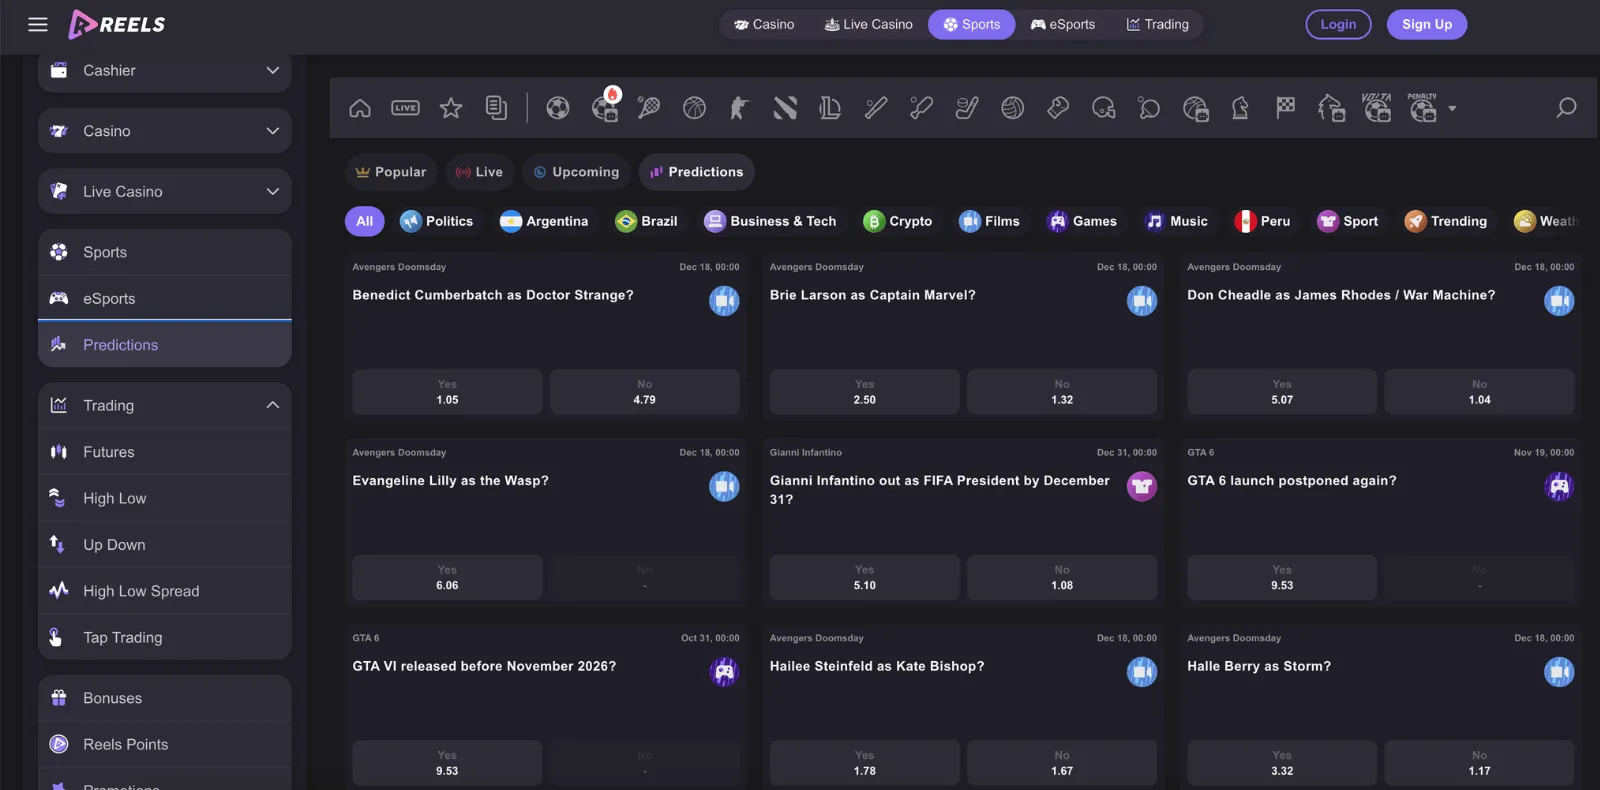
Task: Show the Live events tab
Action: [479, 172]
